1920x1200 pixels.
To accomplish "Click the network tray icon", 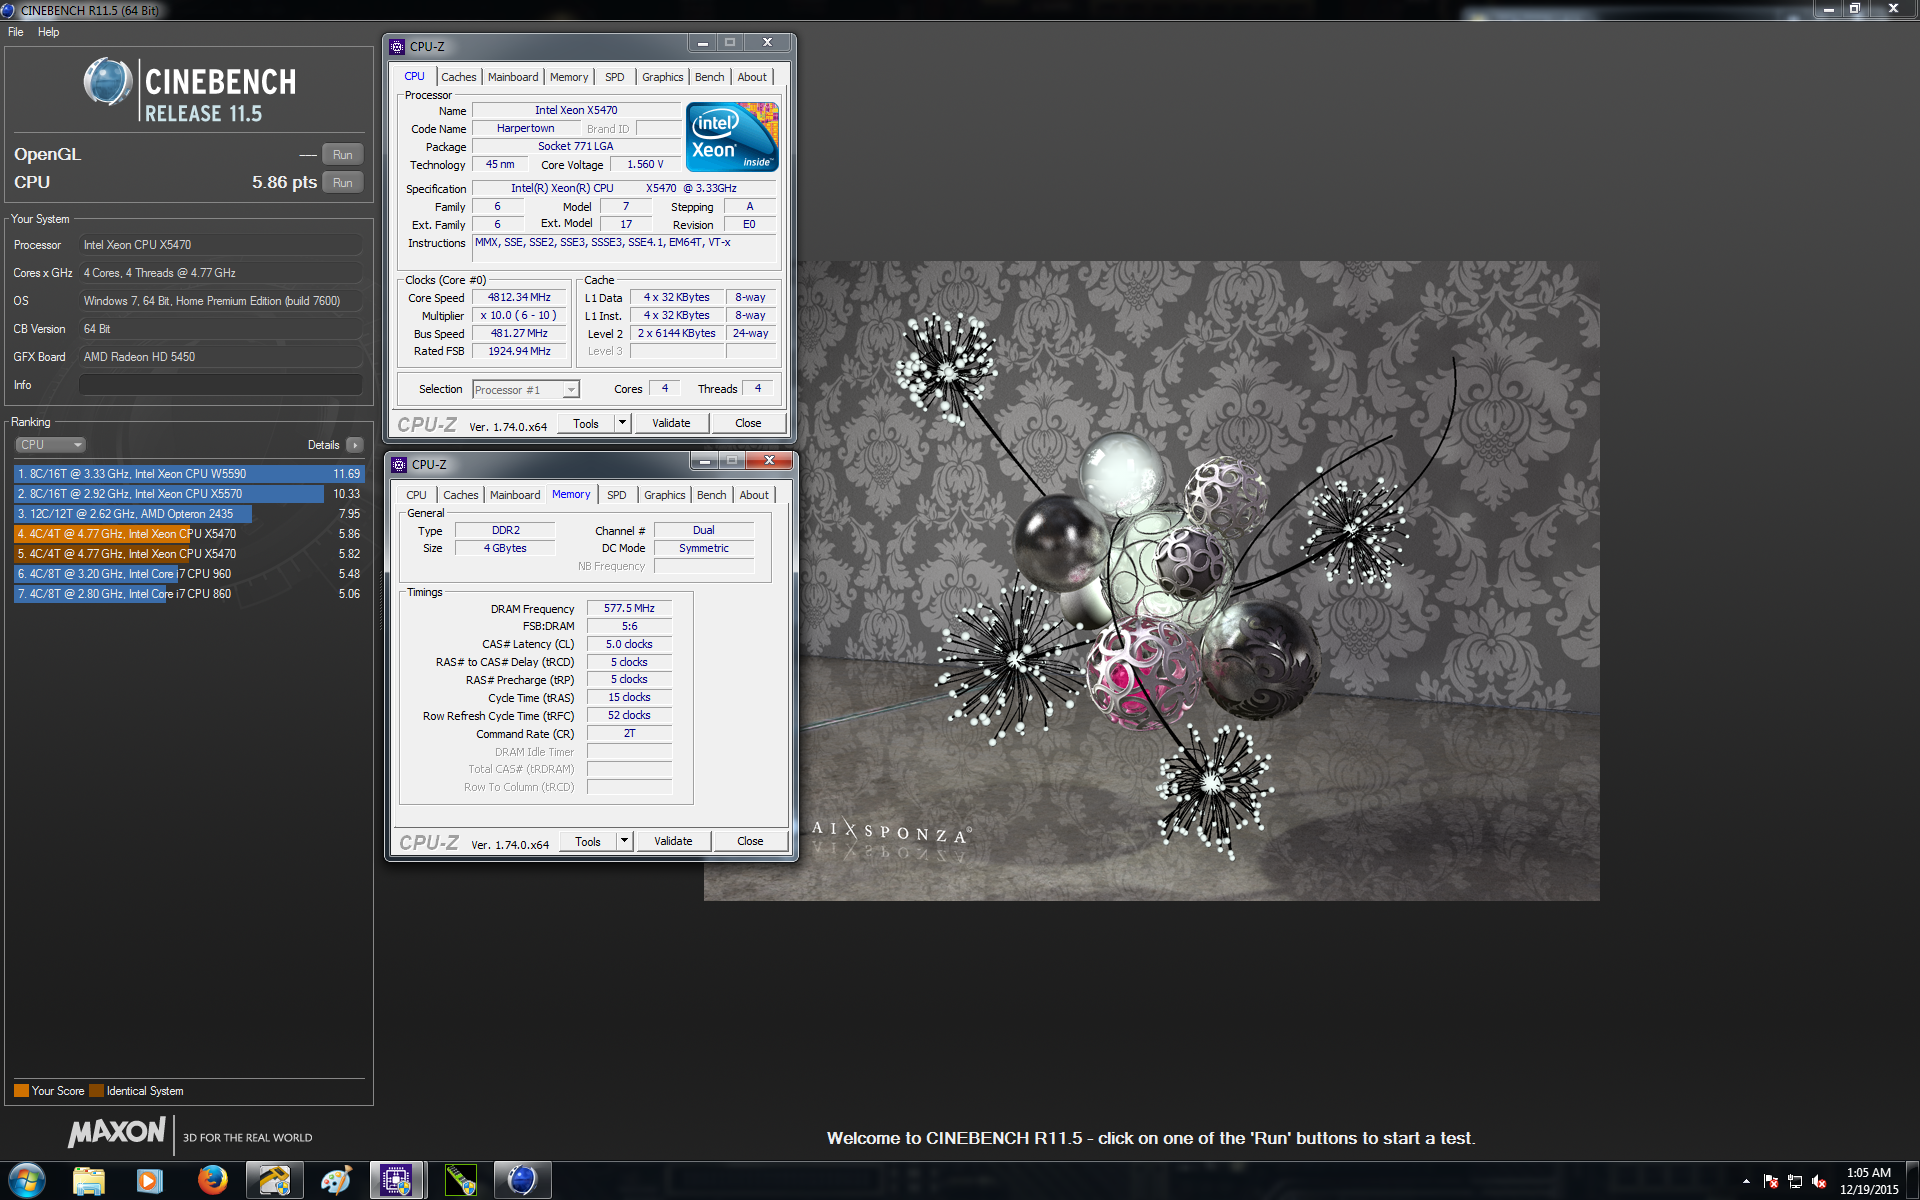I will (x=1795, y=1181).
